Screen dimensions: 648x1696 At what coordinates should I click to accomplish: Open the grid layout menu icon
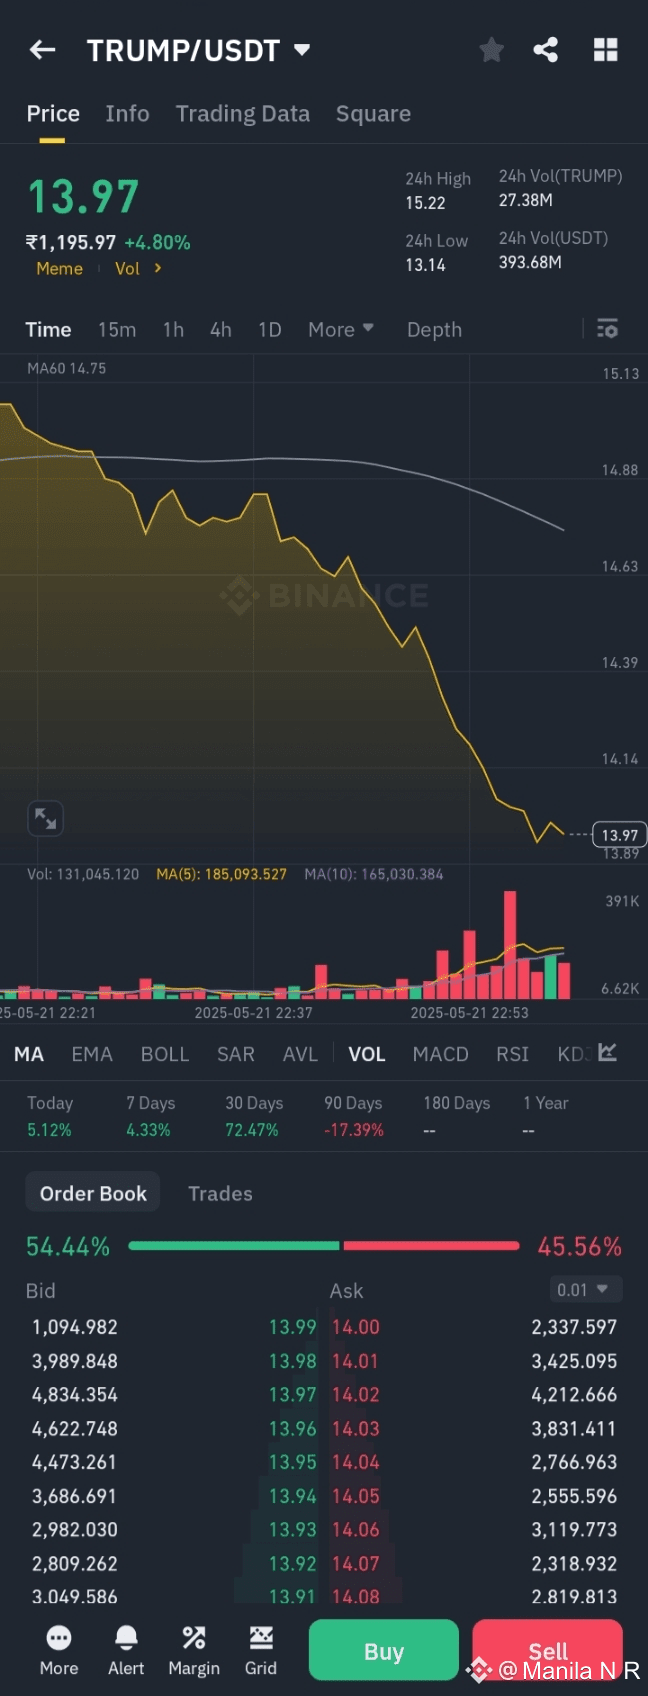pyautogui.click(x=605, y=50)
